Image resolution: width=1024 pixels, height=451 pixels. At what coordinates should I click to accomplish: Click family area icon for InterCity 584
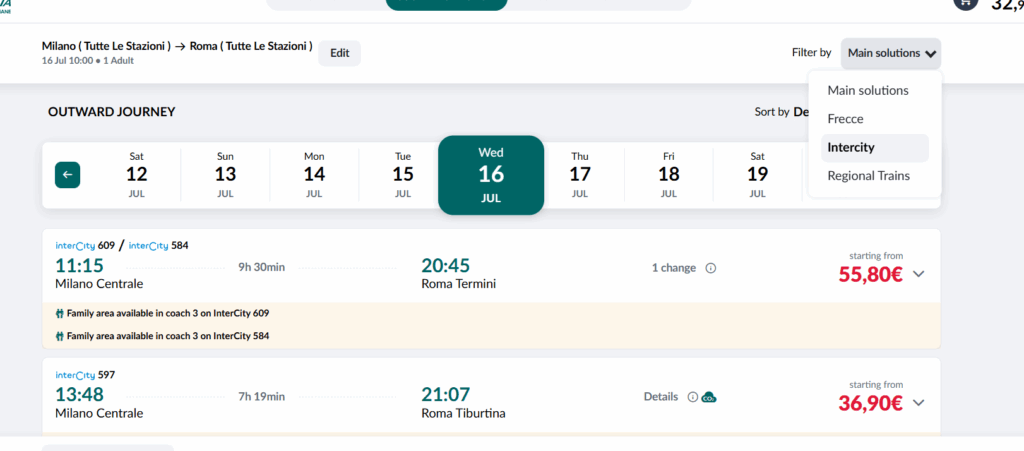[x=59, y=336]
